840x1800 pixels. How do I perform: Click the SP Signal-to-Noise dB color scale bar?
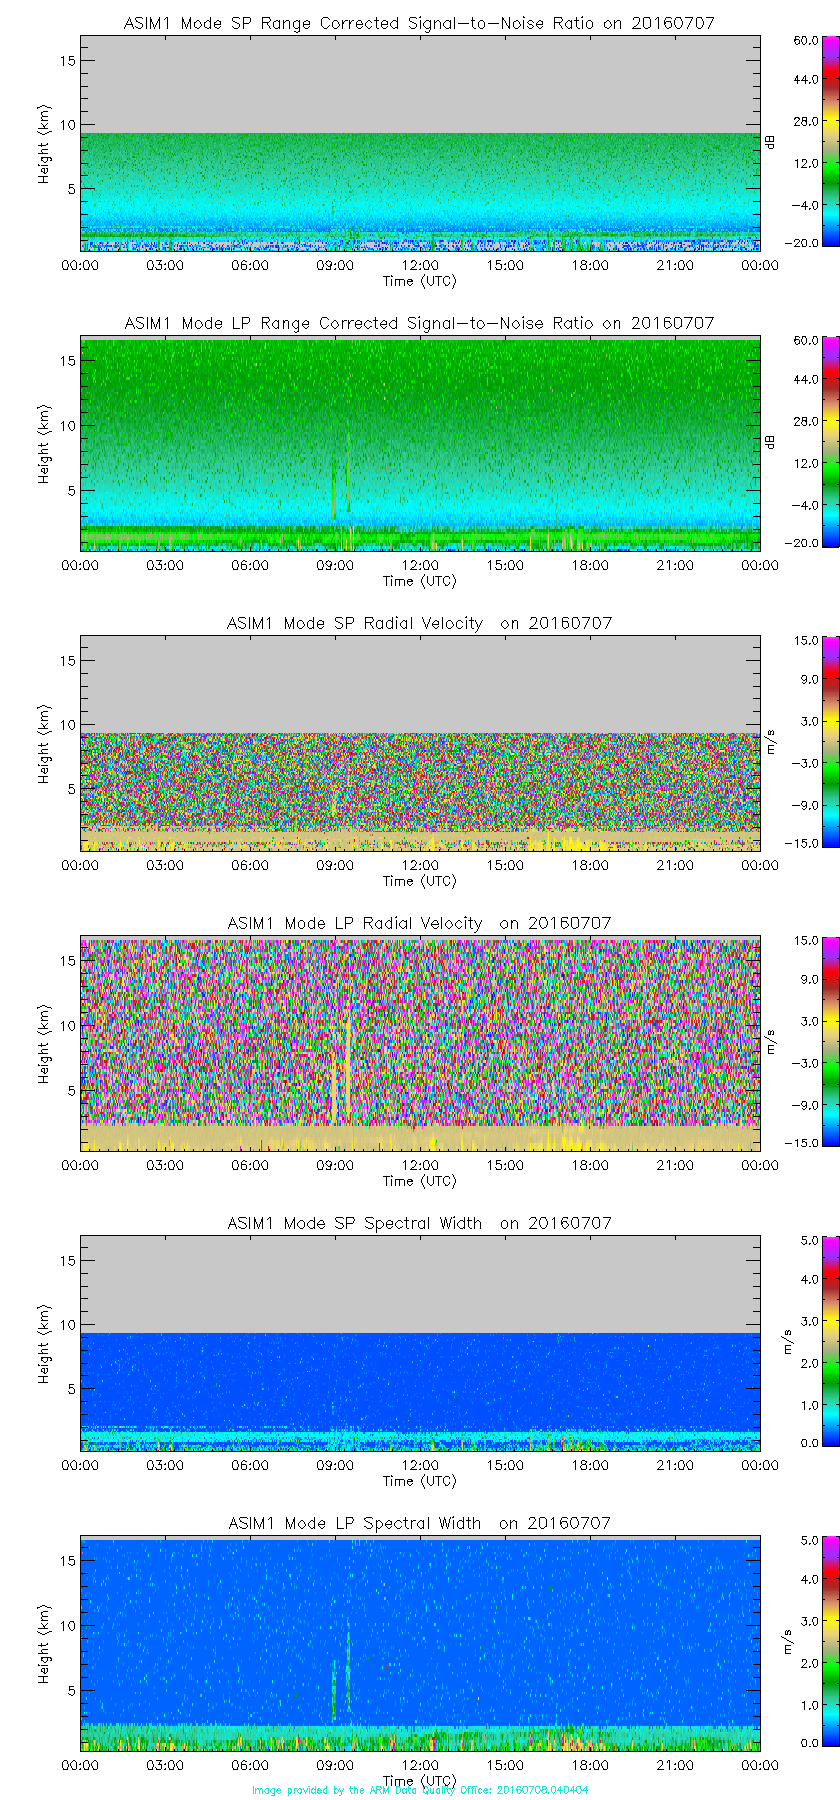[804, 142]
